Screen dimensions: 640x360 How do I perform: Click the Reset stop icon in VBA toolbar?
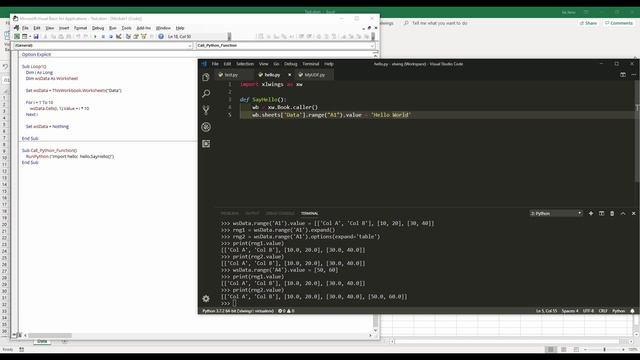(x=111, y=37)
